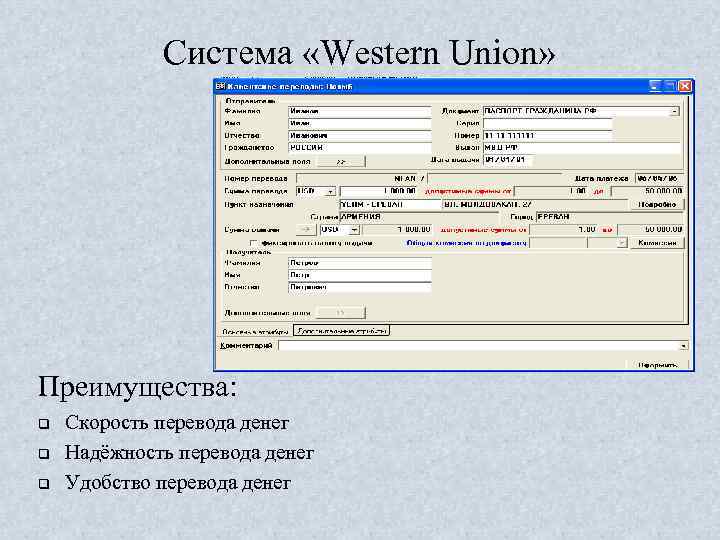
Task: Click the recipient Отчество field containing Петрович
Action: coord(360,287)
